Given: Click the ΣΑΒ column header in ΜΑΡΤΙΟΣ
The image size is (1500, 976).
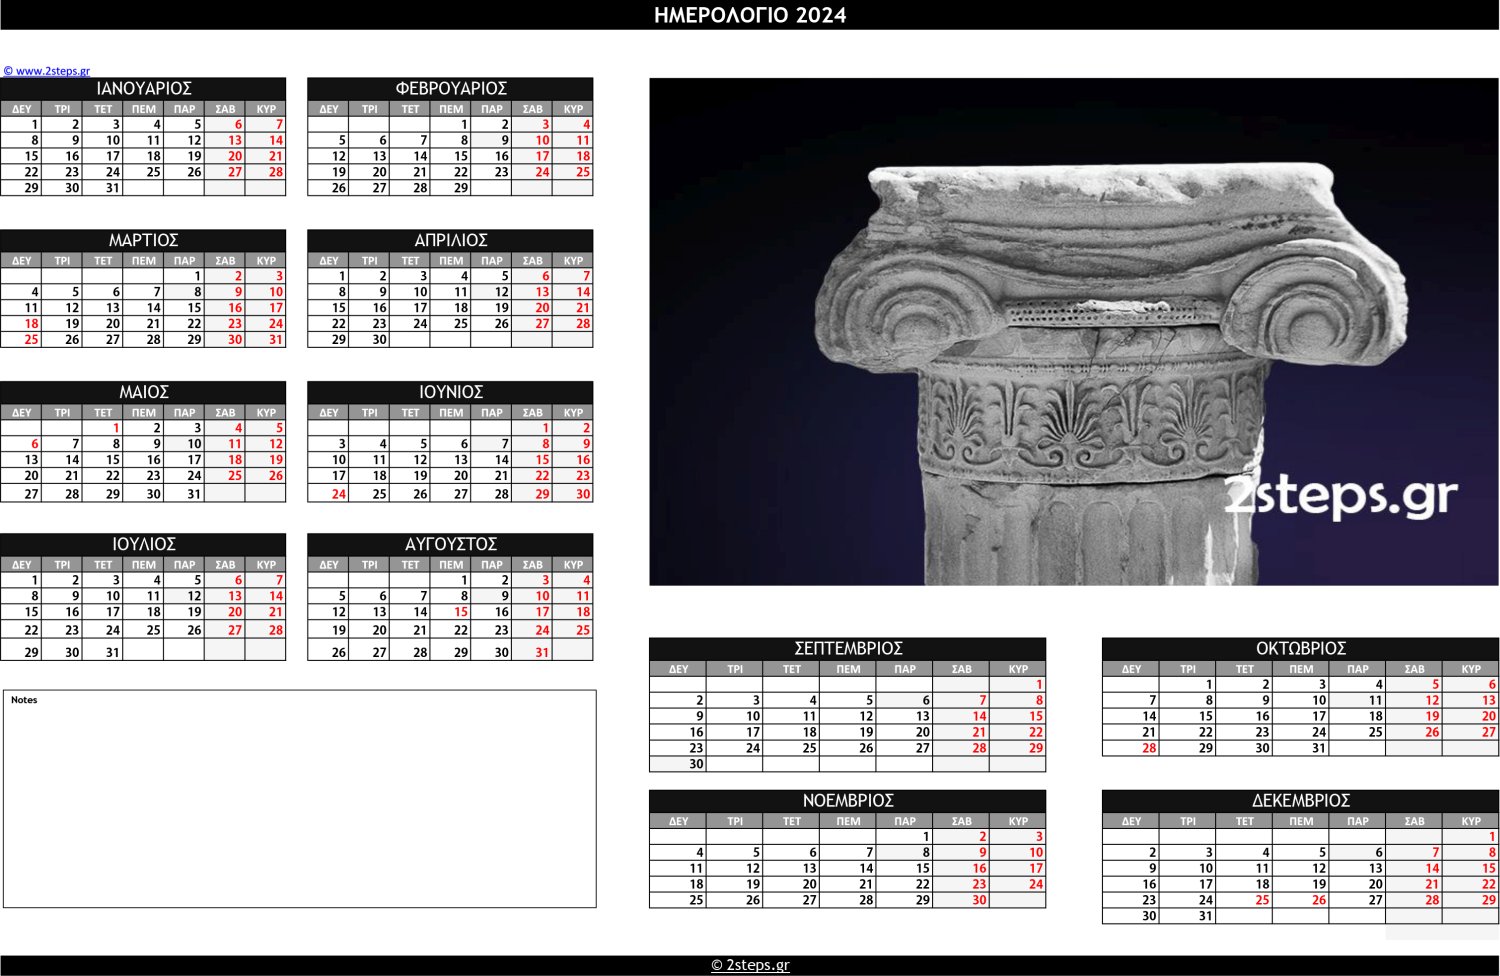Looking at the screenshot, I should [225, 261].
